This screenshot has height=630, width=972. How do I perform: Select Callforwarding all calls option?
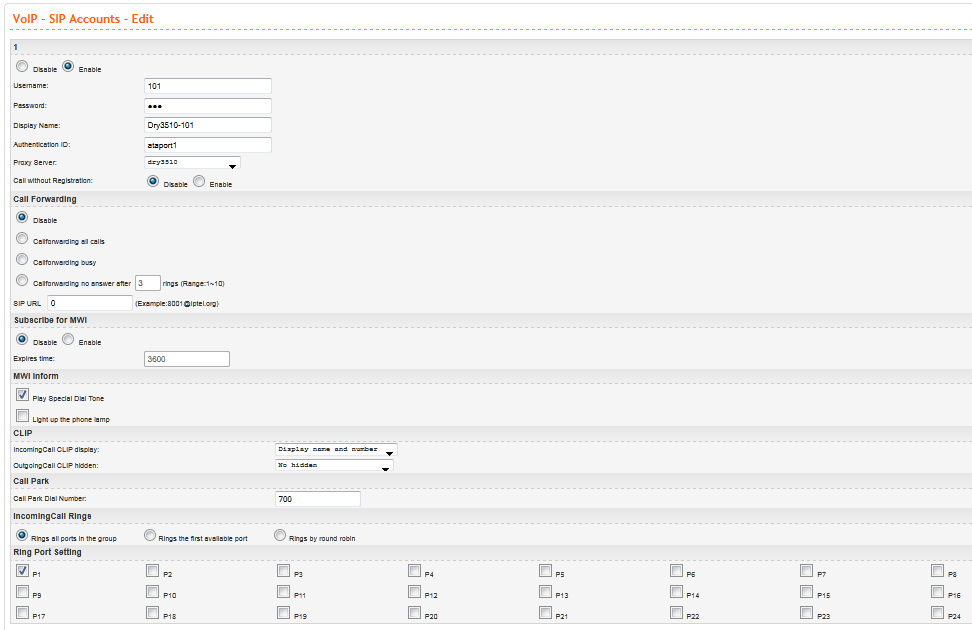[22, 239]
